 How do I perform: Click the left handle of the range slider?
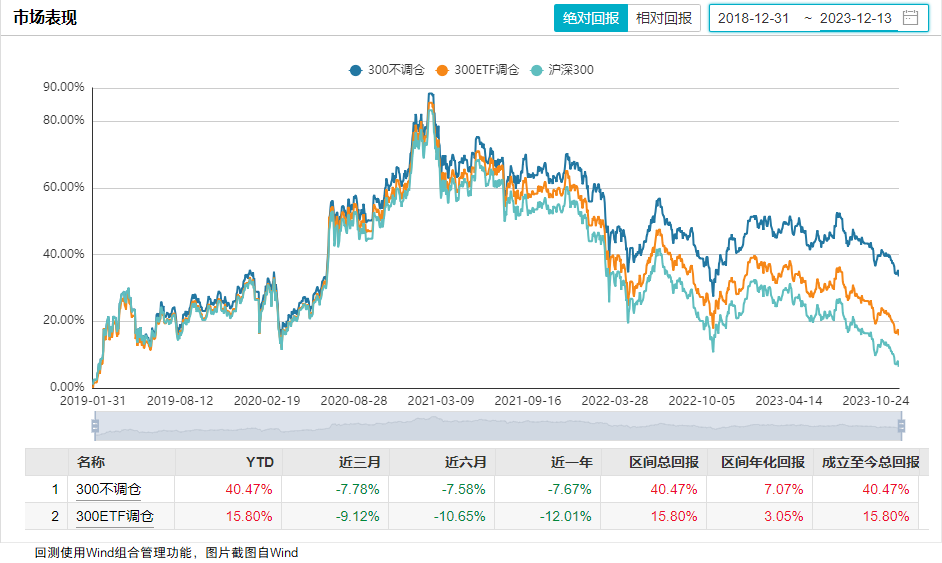pyautogui.click(x=95, y=427)
